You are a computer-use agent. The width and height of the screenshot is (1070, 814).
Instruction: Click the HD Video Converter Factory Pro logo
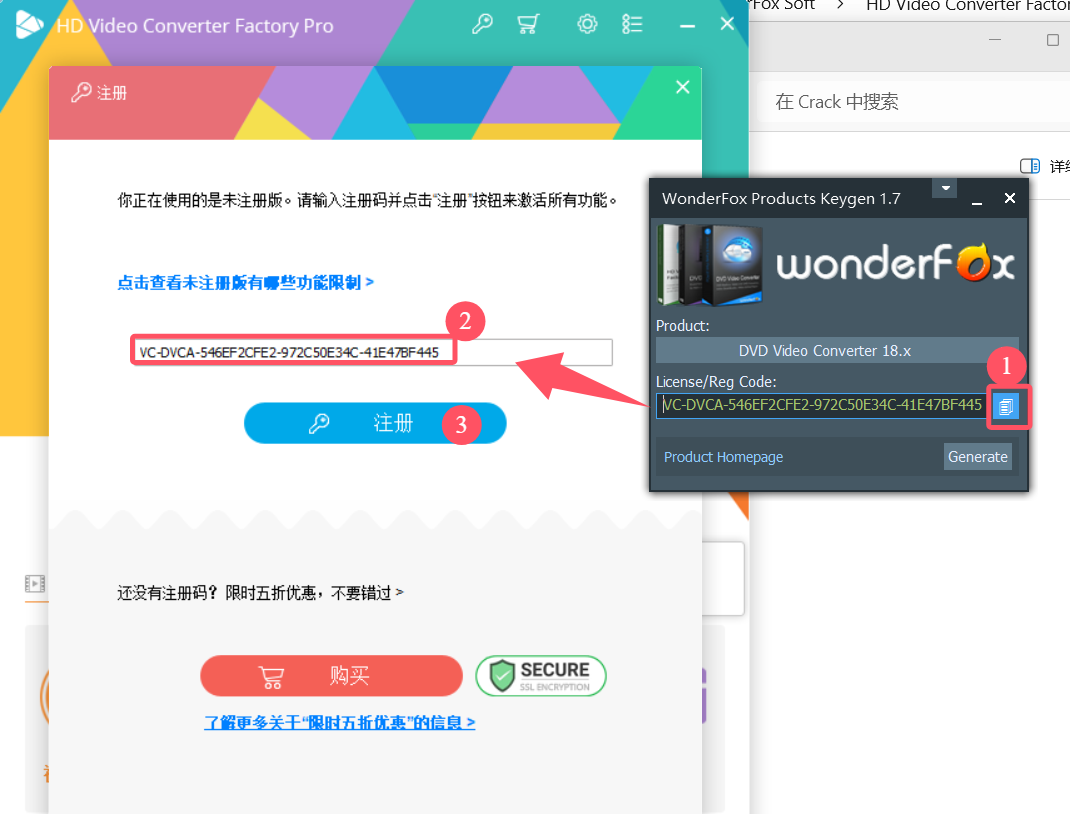[x=29, y=25]
